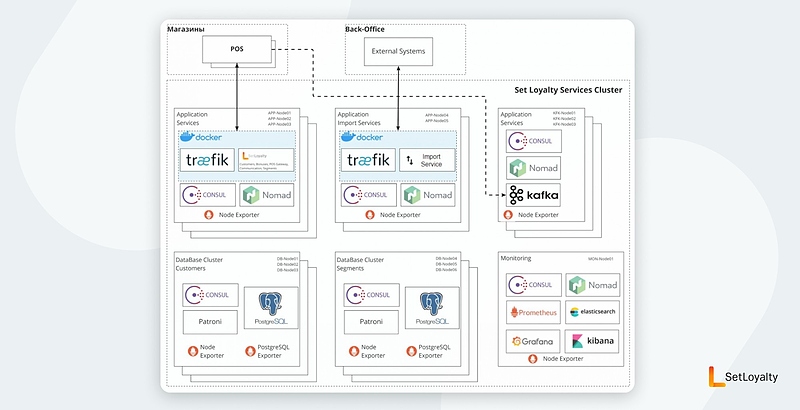Click the Kibana logo
Screen dimensions: 800x410
(592, 342)
